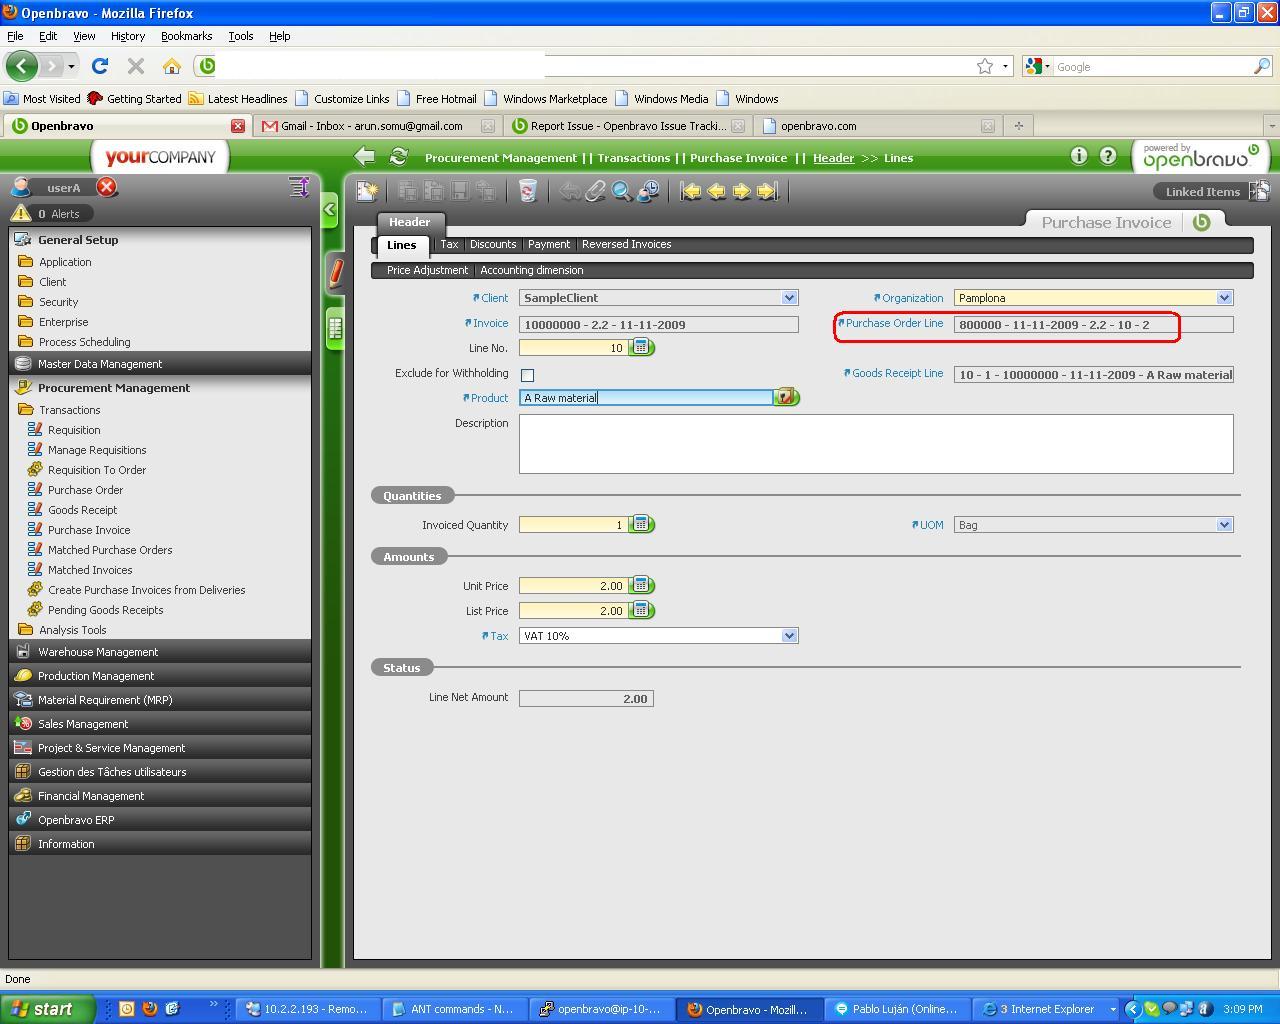
Task: Click the Goods Receipt Line label link
Action: (x=897, y=373)
